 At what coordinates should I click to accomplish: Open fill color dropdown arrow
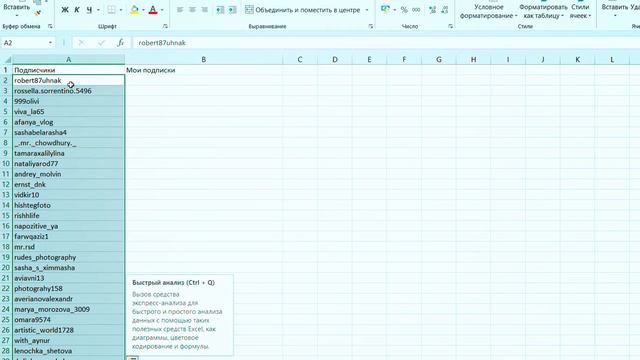tap(143, 10)
